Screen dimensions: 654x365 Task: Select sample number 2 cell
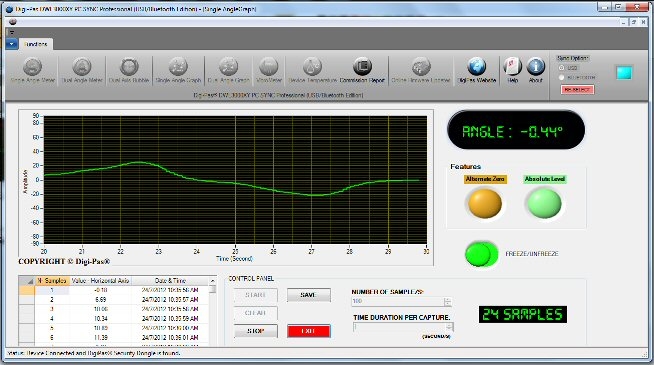(x=52, y=300)
